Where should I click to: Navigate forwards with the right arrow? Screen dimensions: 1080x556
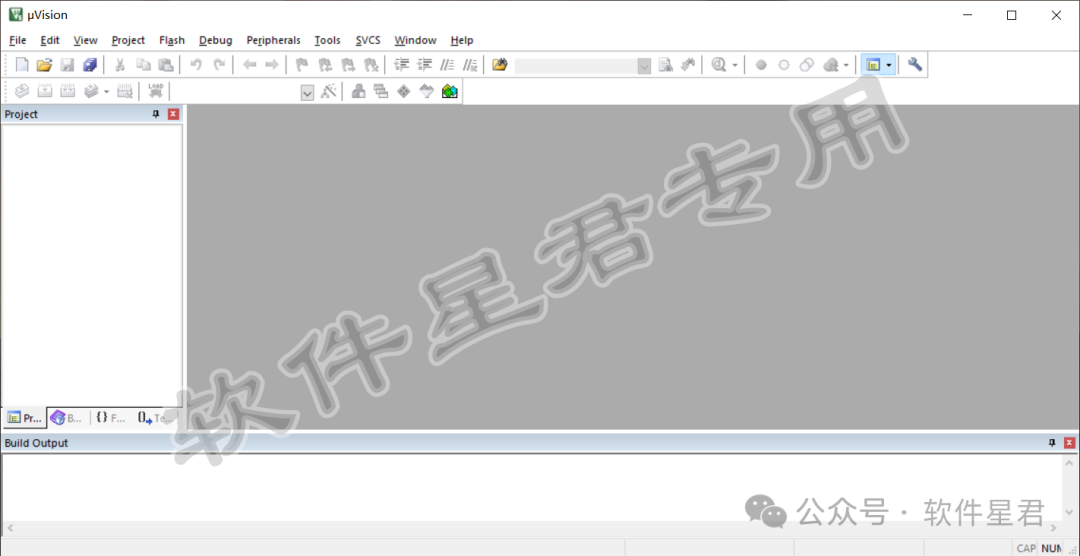click(272, 65)
